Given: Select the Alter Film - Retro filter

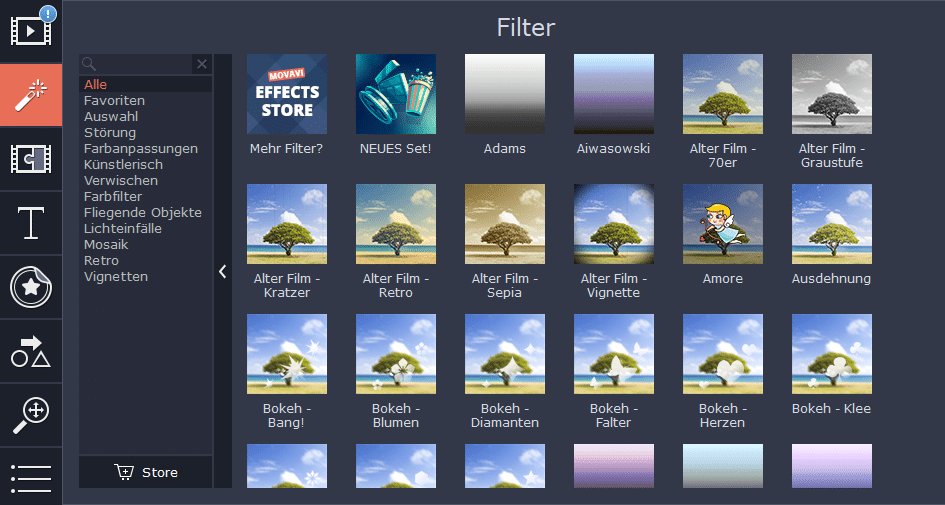Looking at the screenshot, I should (396, 224).
